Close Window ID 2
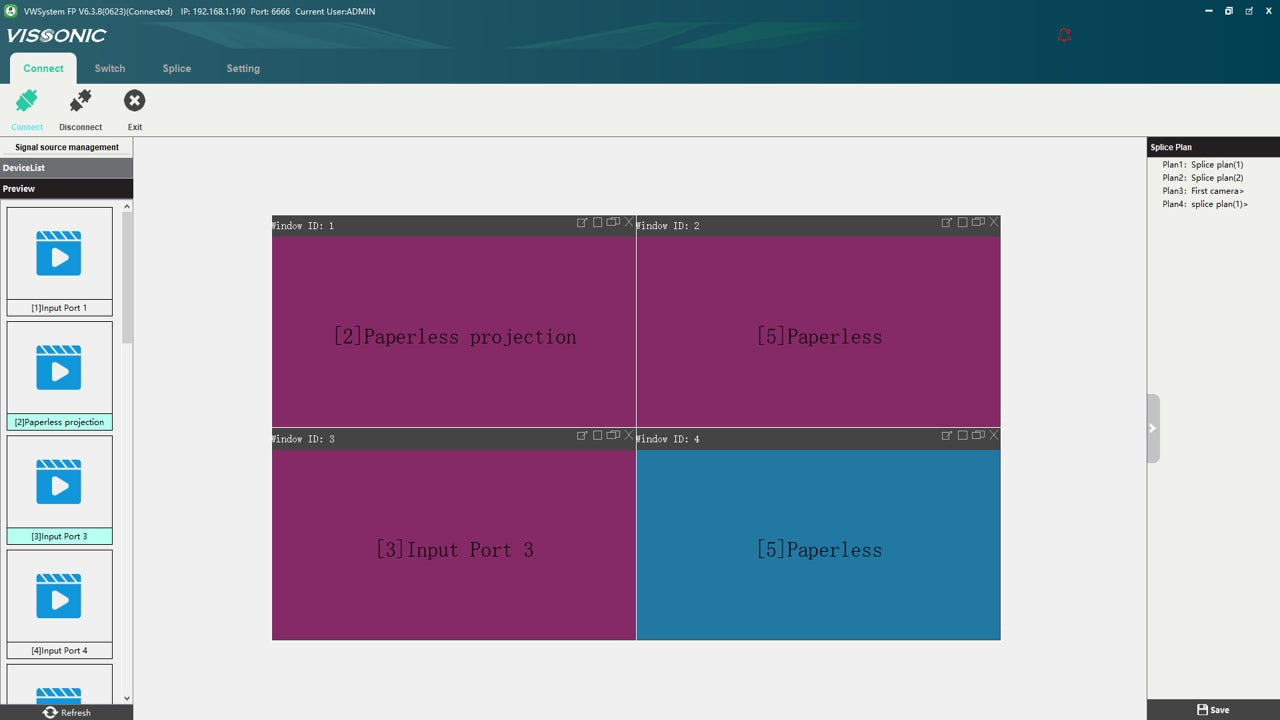This screenshot has height=720, width=1280. coord(994,223)
